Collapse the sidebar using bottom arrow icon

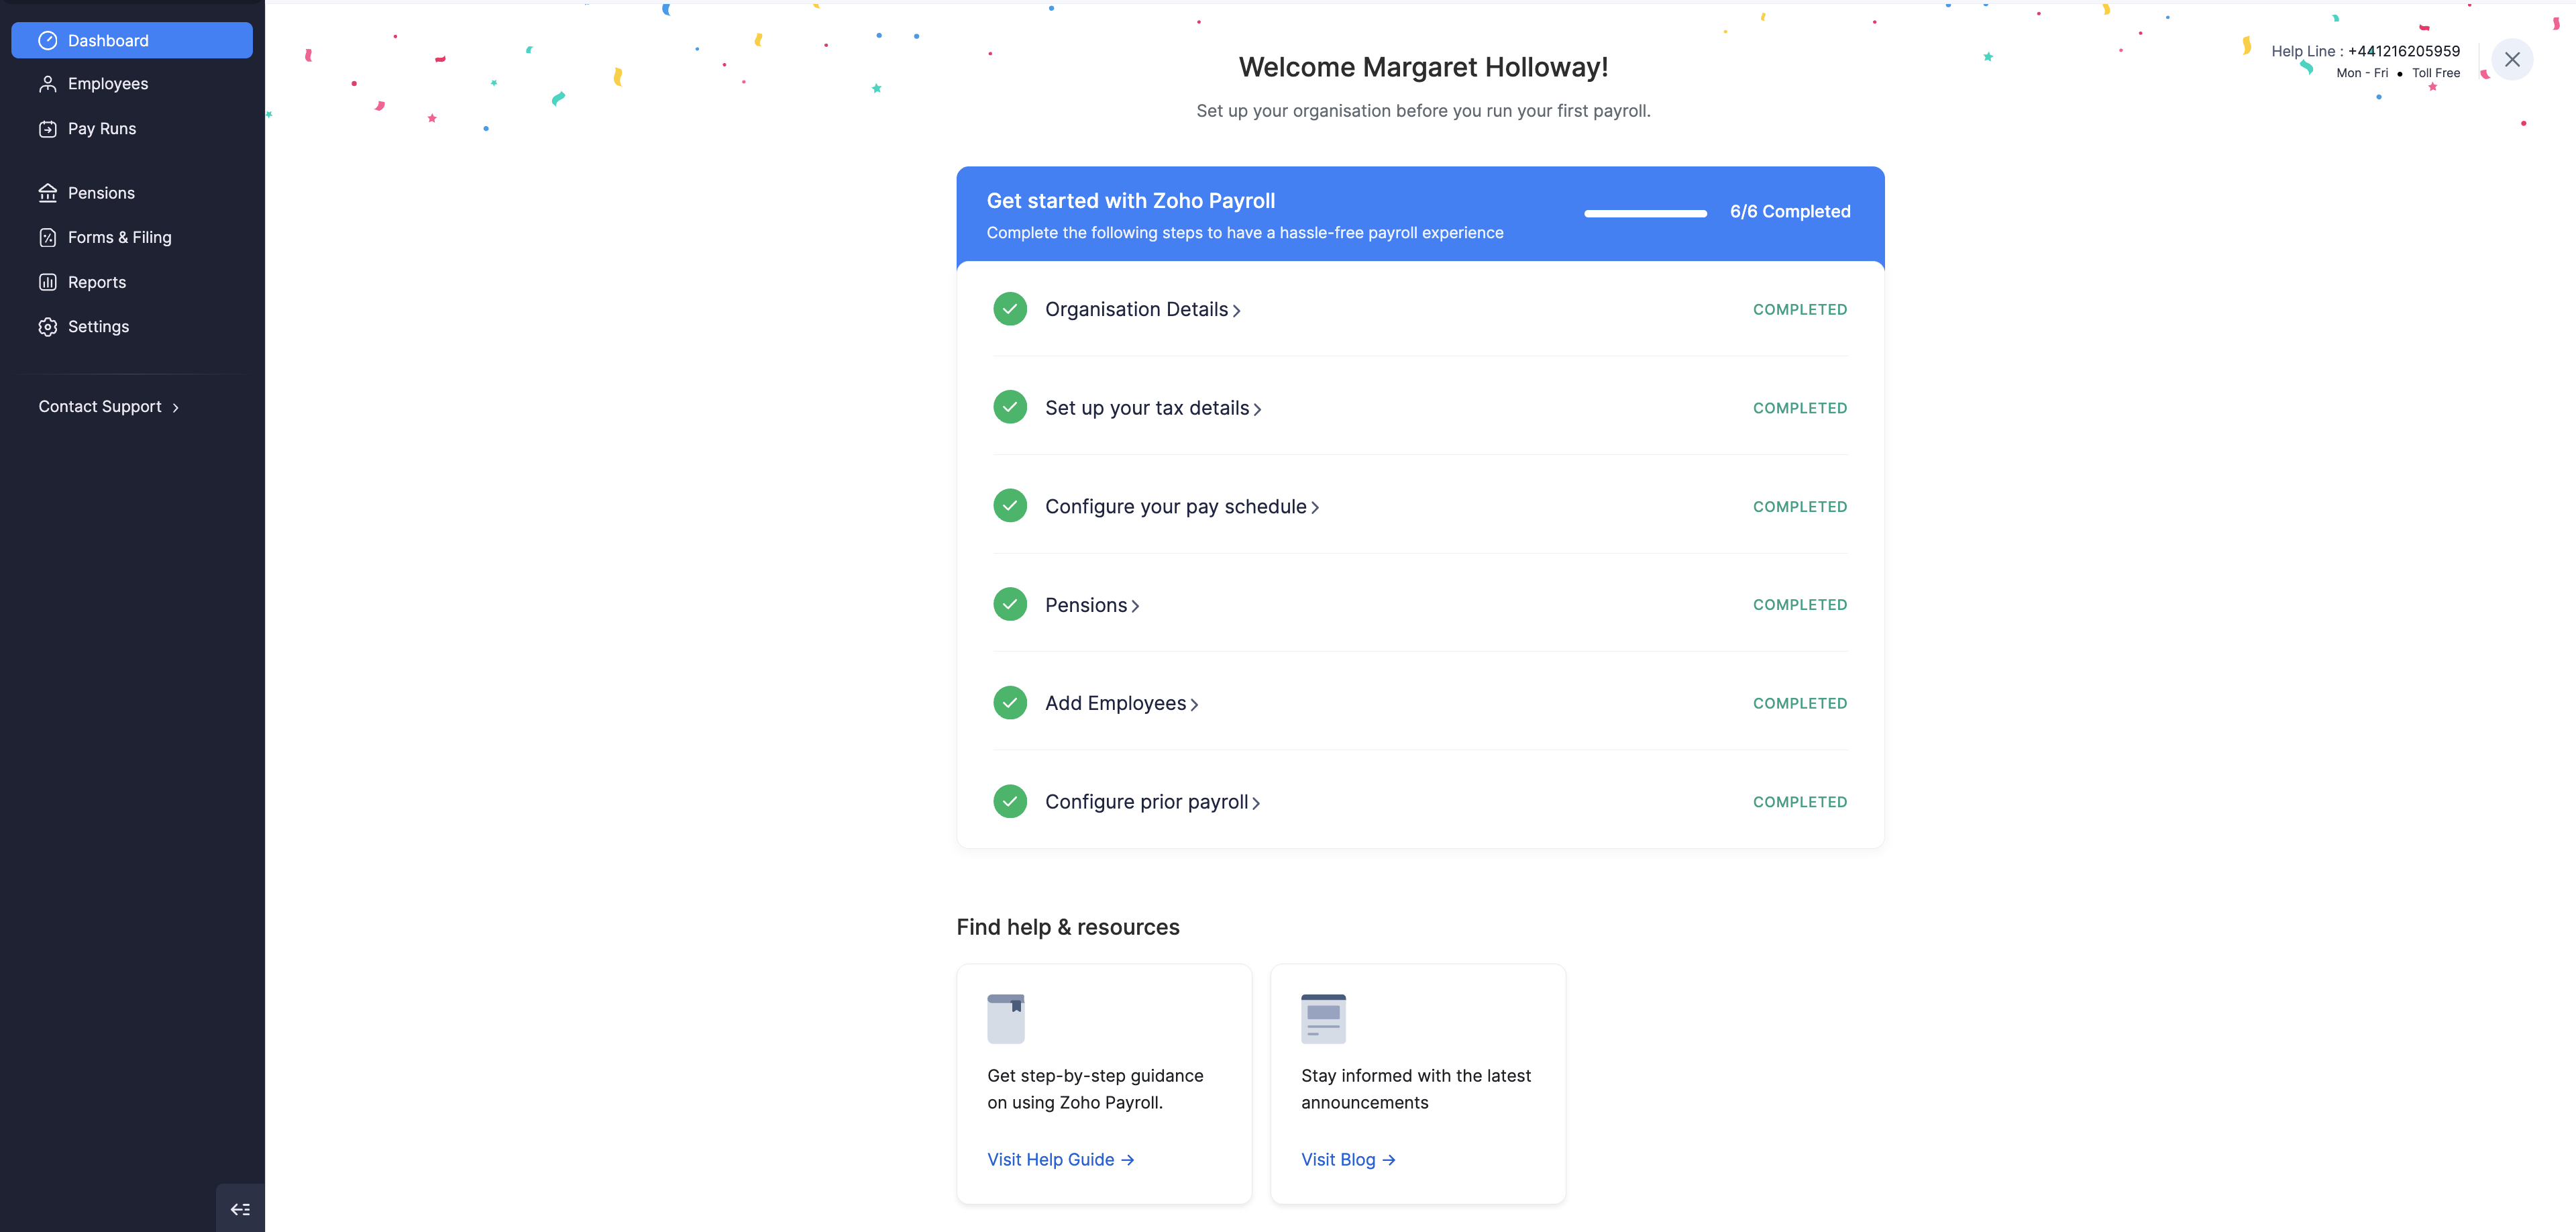(x=240, y=1209)
